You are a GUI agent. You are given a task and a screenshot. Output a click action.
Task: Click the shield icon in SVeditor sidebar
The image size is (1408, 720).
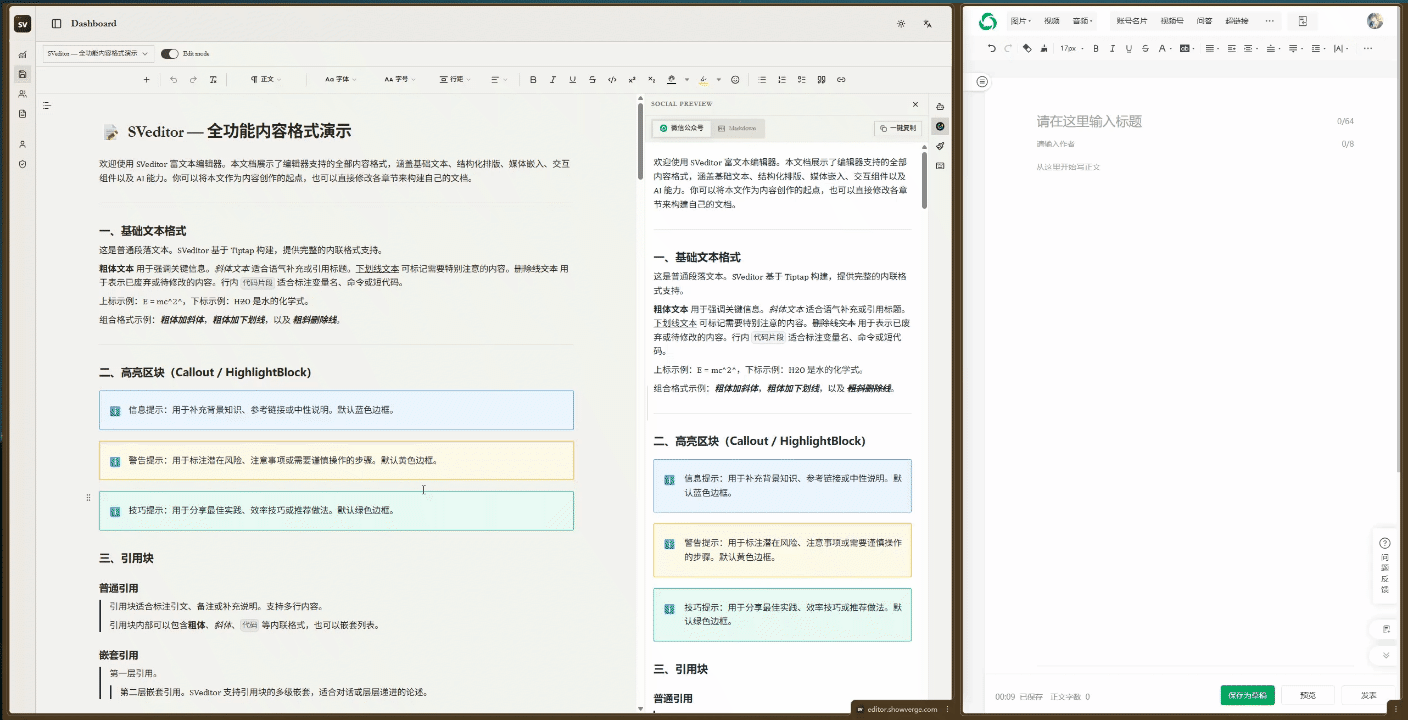(22, 164)
